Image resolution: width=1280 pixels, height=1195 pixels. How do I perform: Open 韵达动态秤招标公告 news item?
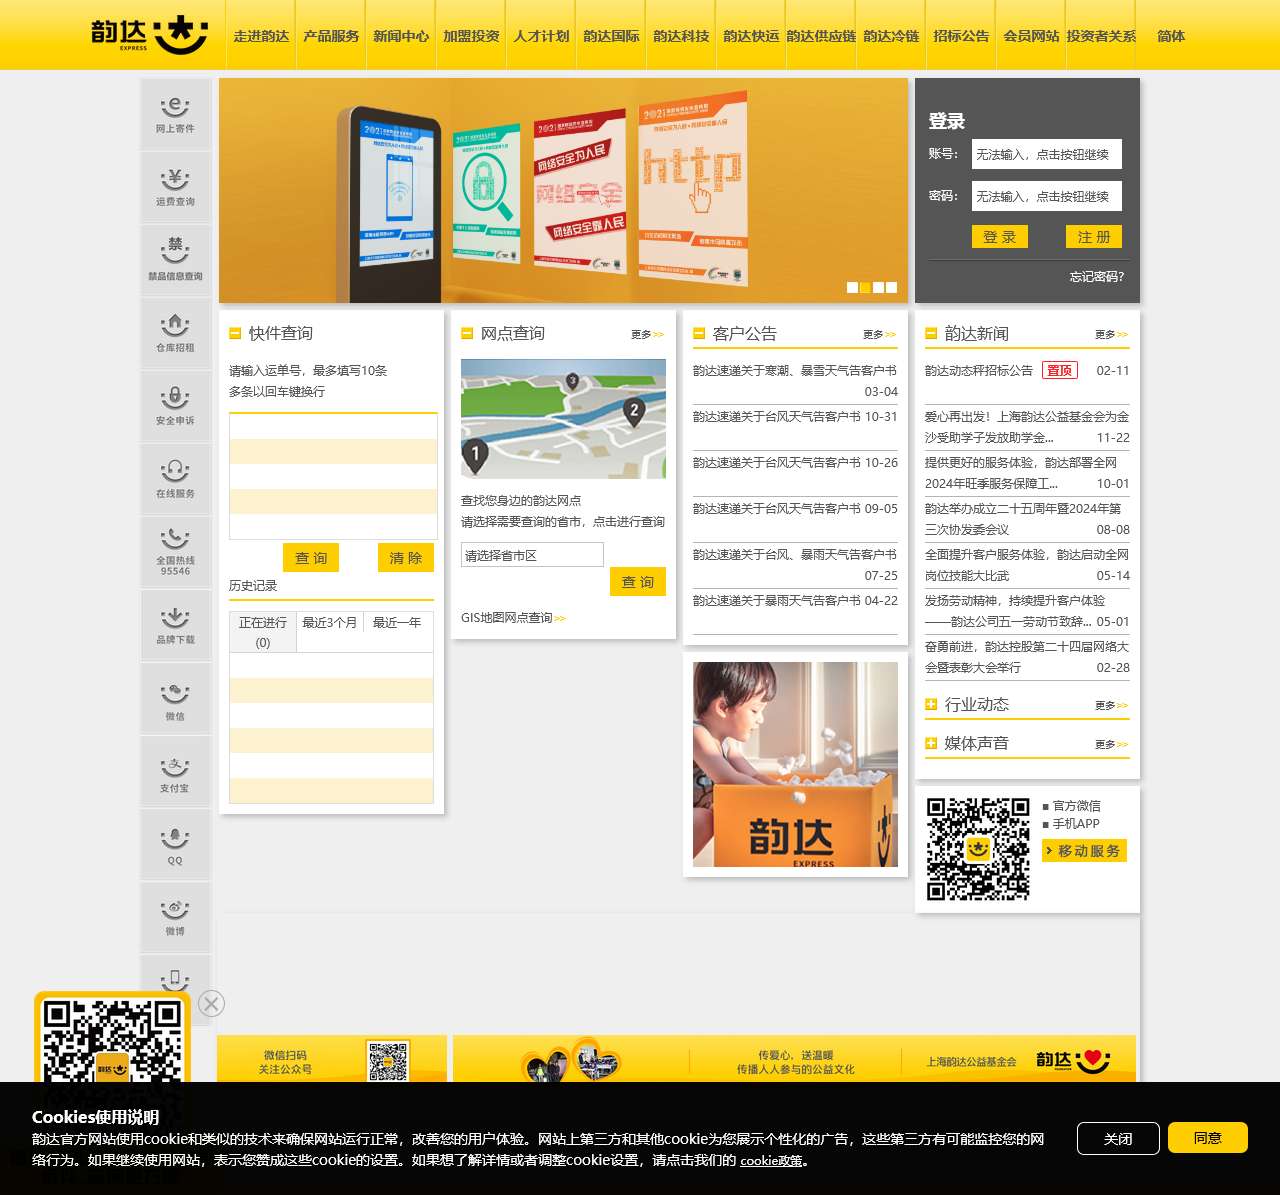pos(979,370)
